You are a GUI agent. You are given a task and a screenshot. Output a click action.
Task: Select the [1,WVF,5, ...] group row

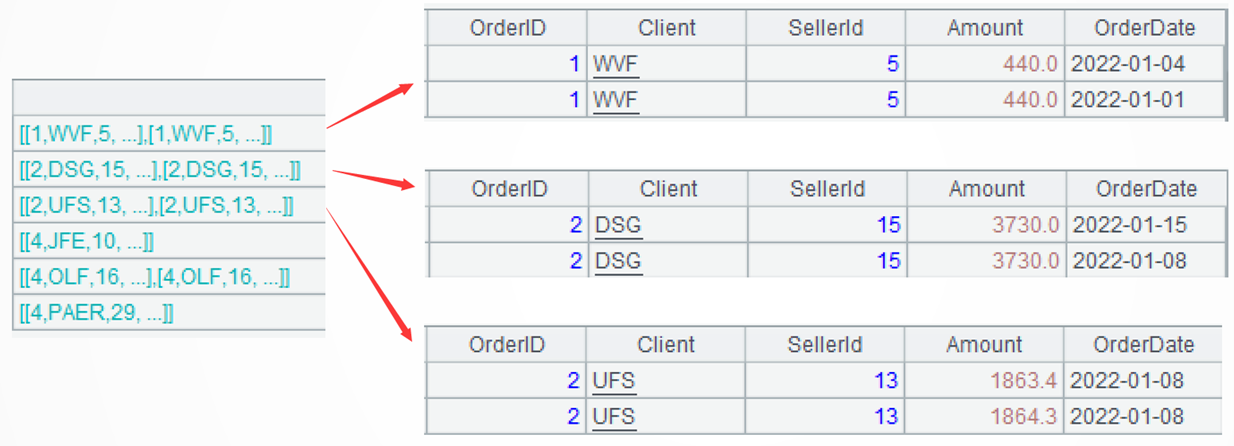click(146, 134)
